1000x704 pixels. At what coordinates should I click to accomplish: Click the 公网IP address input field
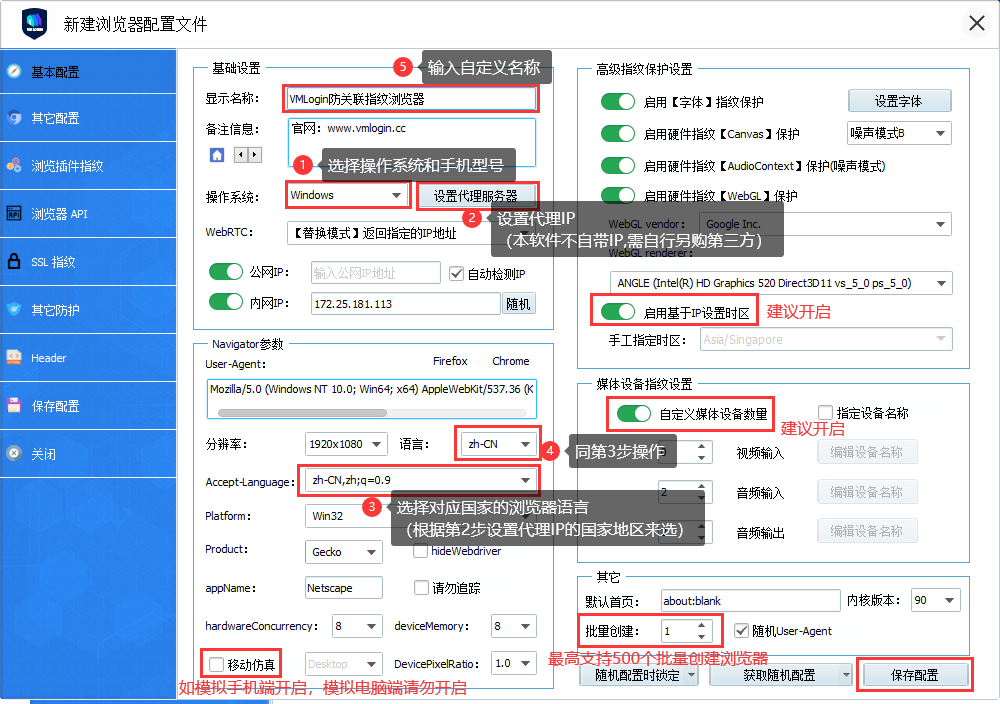click(376, 272)
